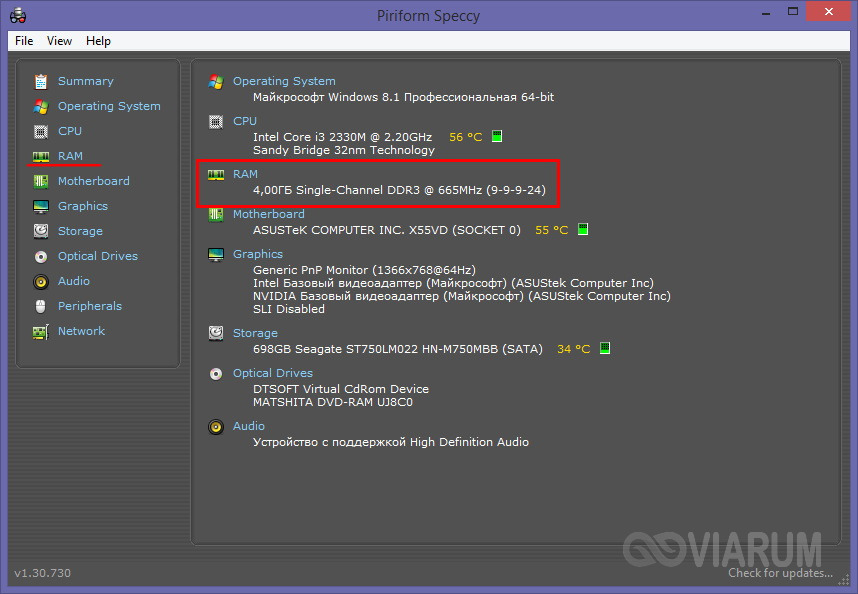Click the Motherboard heading in summary panel
This screenshot has height=594, width=858.
[x=268, y=214]
